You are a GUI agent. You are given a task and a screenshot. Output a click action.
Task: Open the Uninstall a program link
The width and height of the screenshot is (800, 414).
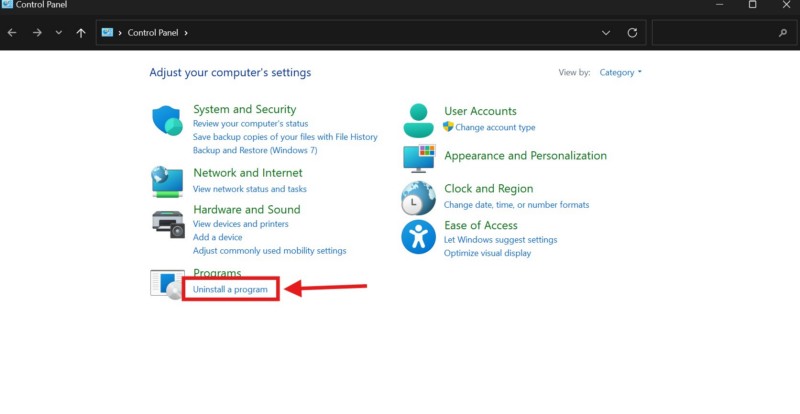[x=230, y=289]
